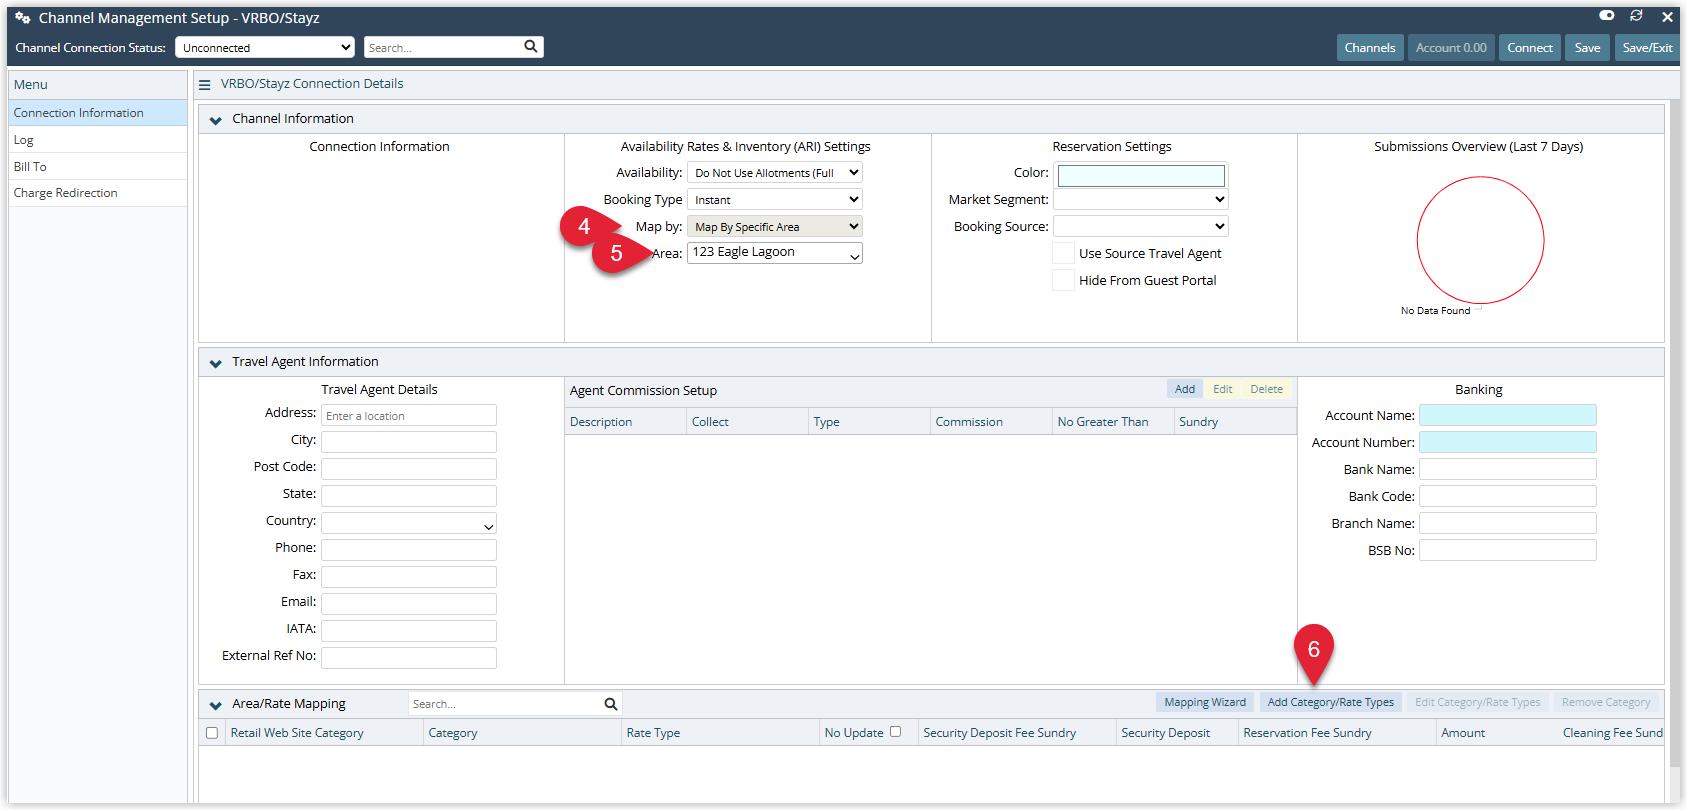Open hamburger menu beside VRBO/Stayz Connection Details

click(x=205, y=85)
